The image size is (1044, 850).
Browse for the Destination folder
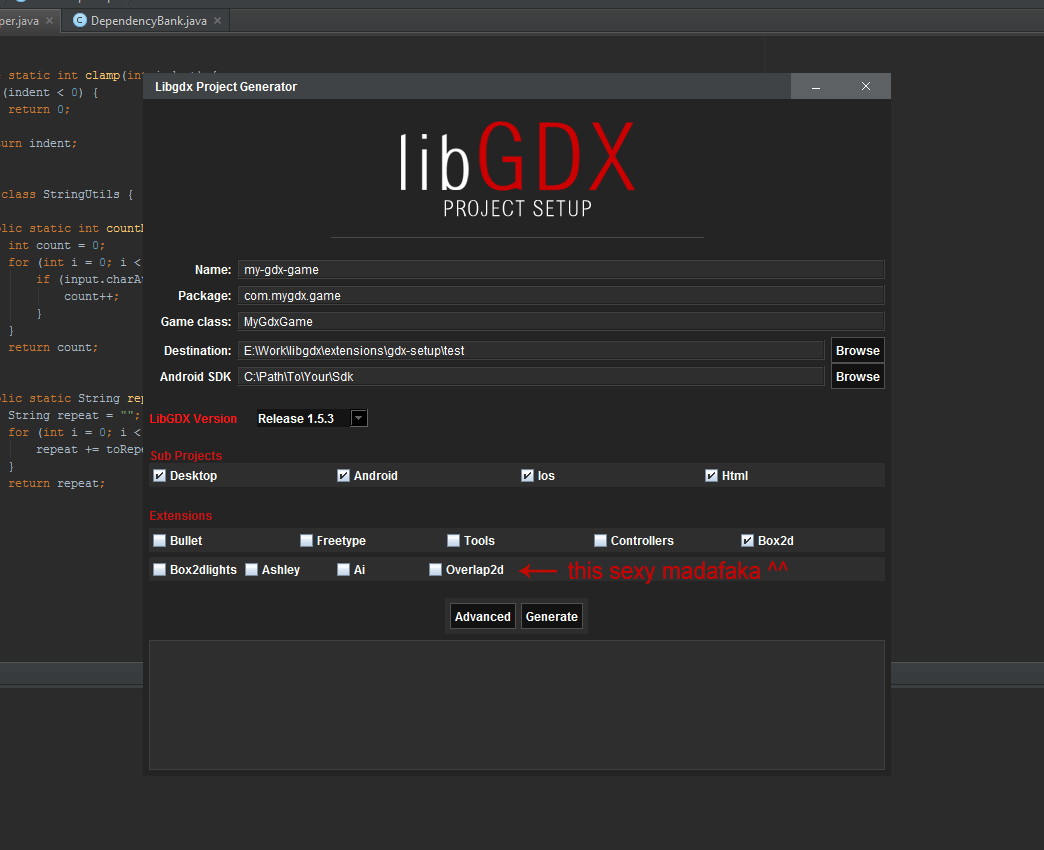[x=858, y=350]
